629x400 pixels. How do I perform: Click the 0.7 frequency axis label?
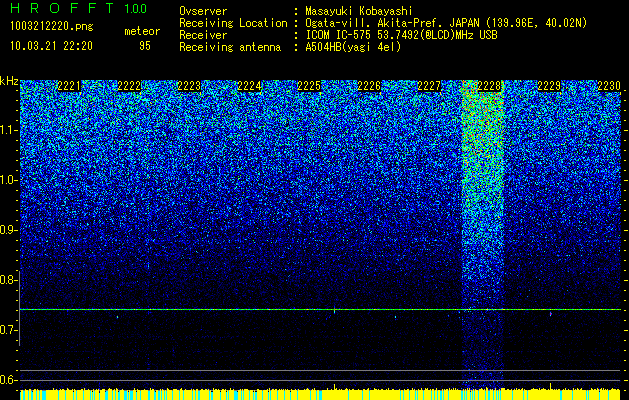tap(8, 330)
